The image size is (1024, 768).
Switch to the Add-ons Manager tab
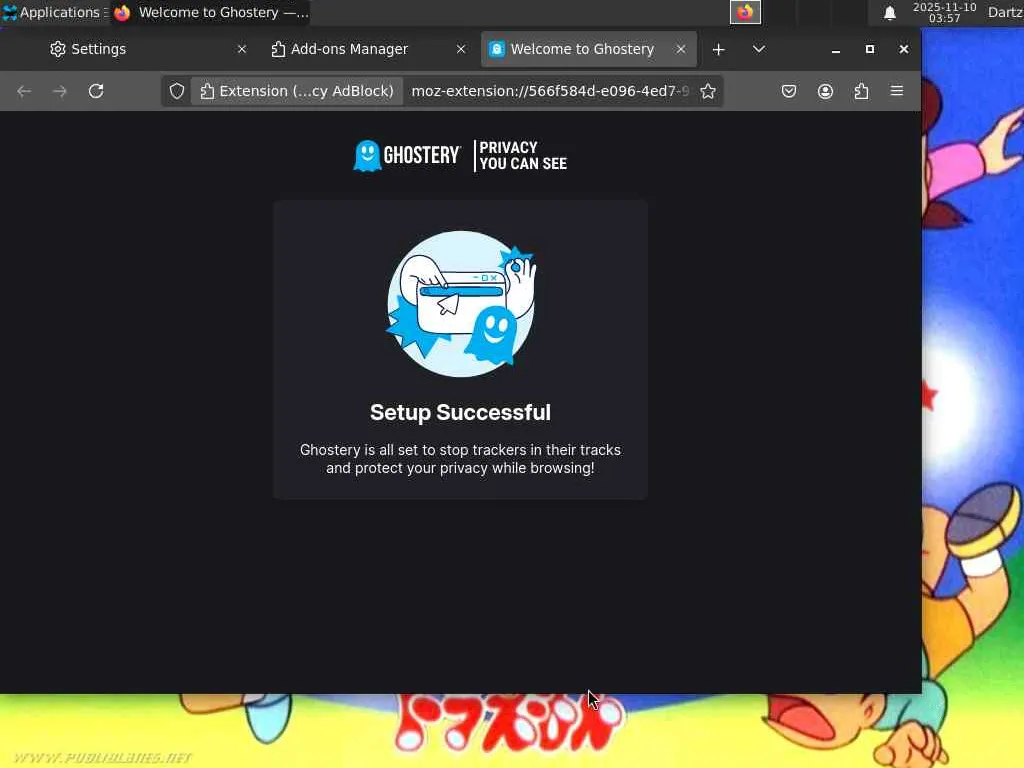tap(369, 50)
